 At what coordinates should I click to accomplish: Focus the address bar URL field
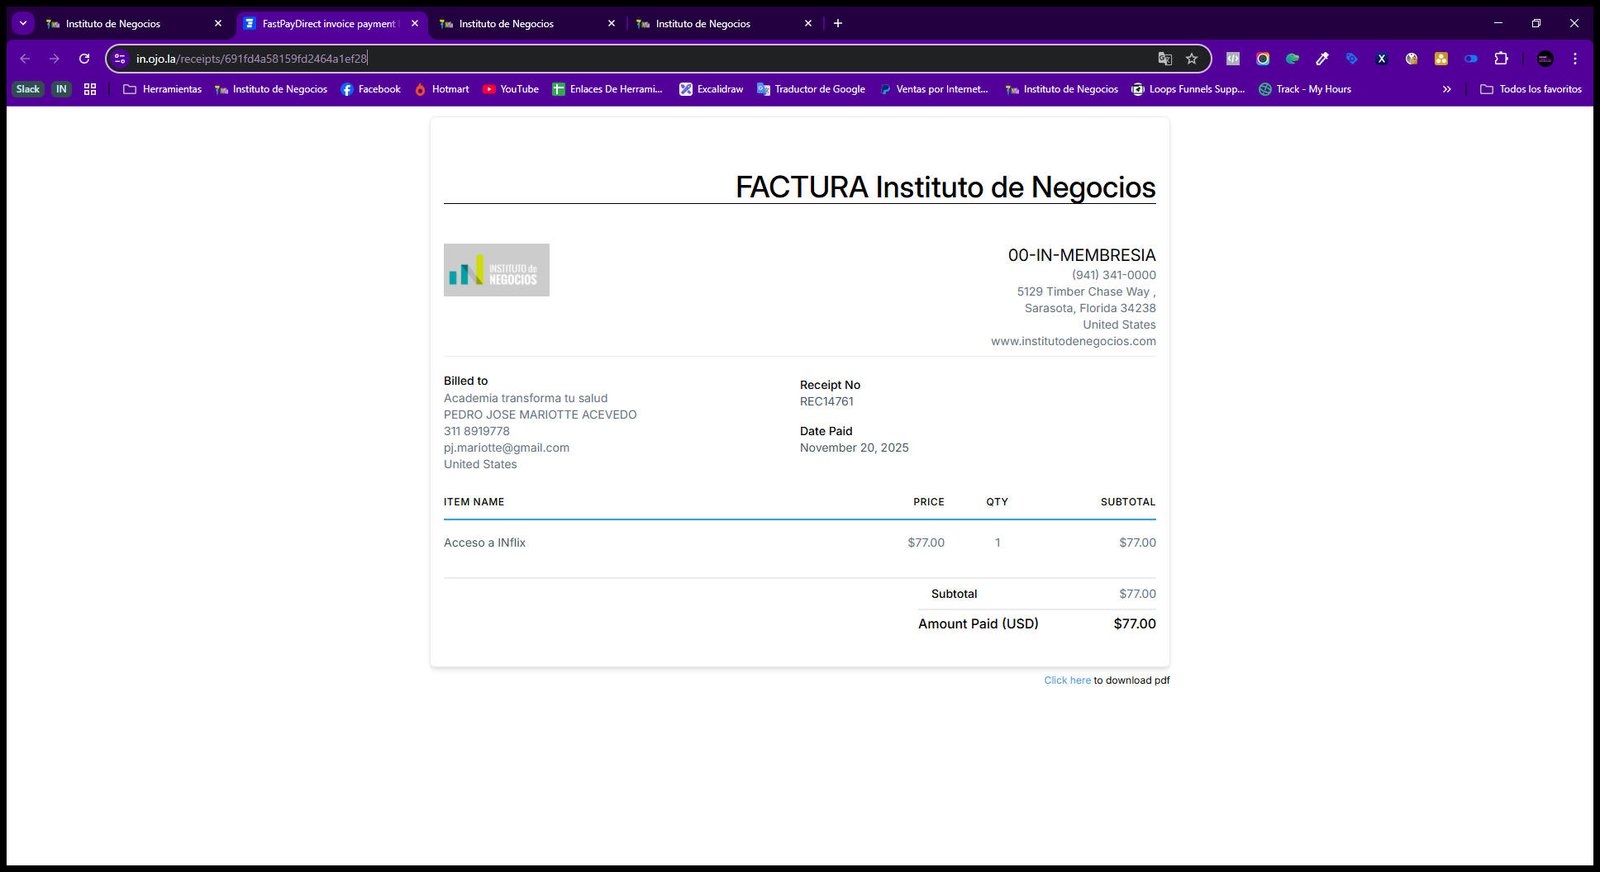point(640,59)
